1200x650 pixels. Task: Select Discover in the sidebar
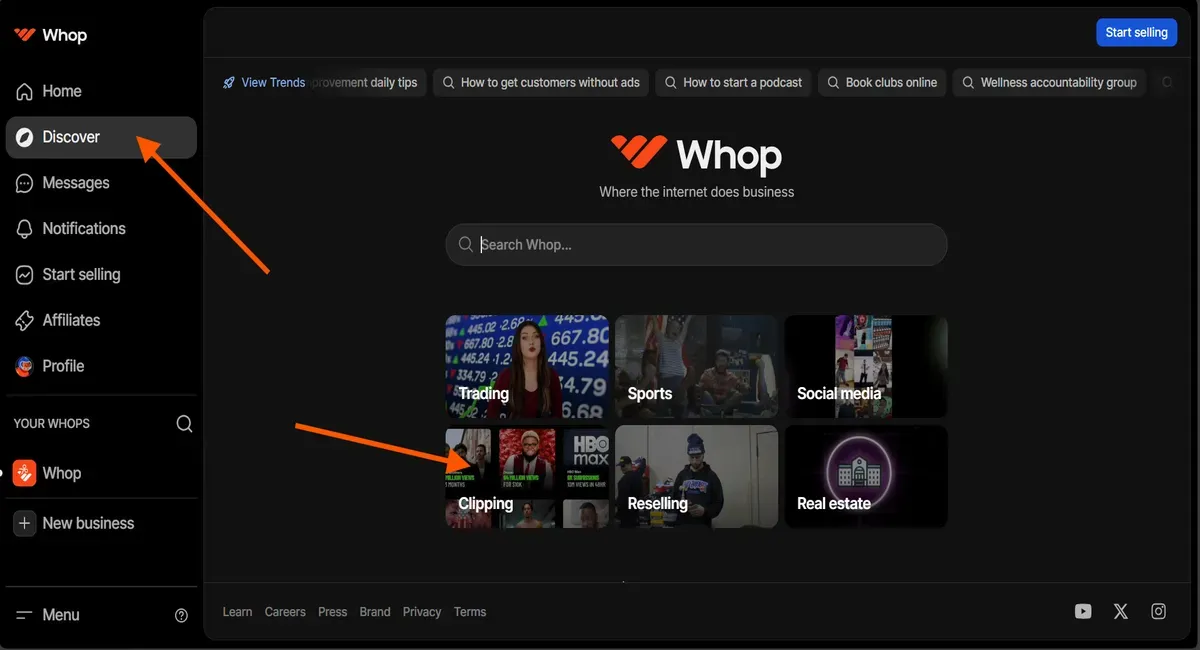coord(71,137)
